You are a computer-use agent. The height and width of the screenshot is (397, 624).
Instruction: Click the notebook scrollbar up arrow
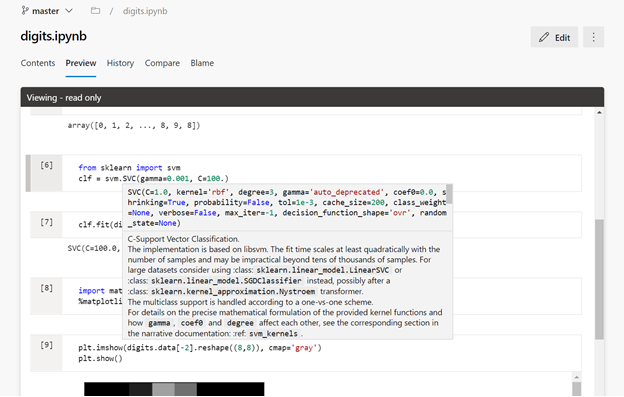coord(599,113)
